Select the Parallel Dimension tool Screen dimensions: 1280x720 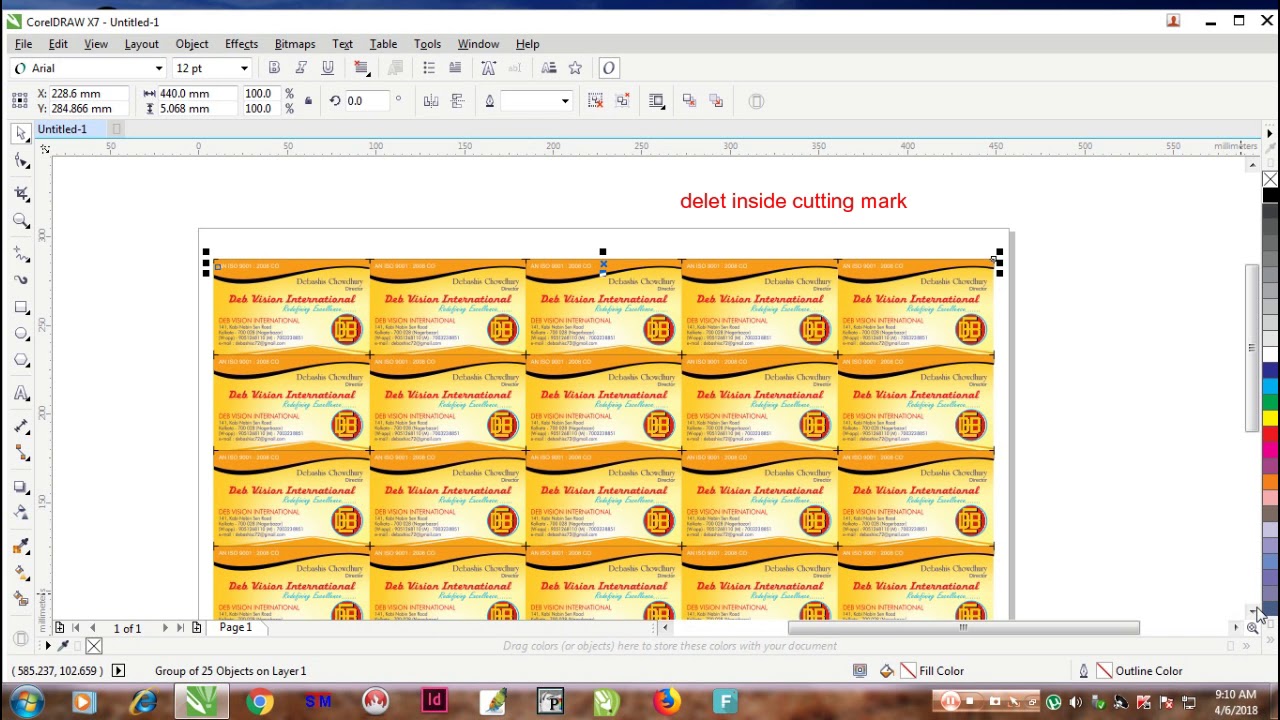tap(21, 426)
